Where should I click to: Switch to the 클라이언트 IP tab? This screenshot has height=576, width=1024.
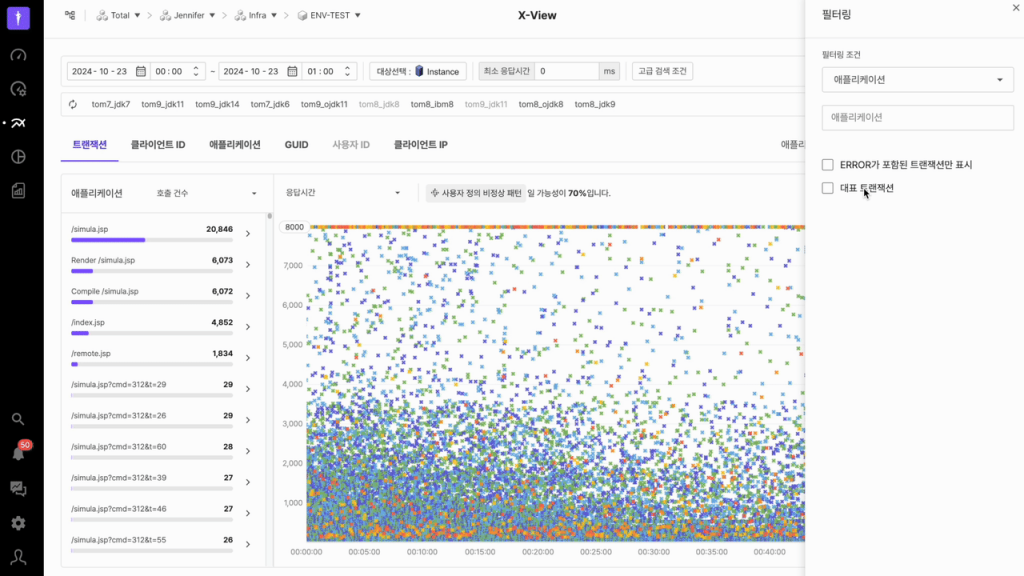coord(420,145)
